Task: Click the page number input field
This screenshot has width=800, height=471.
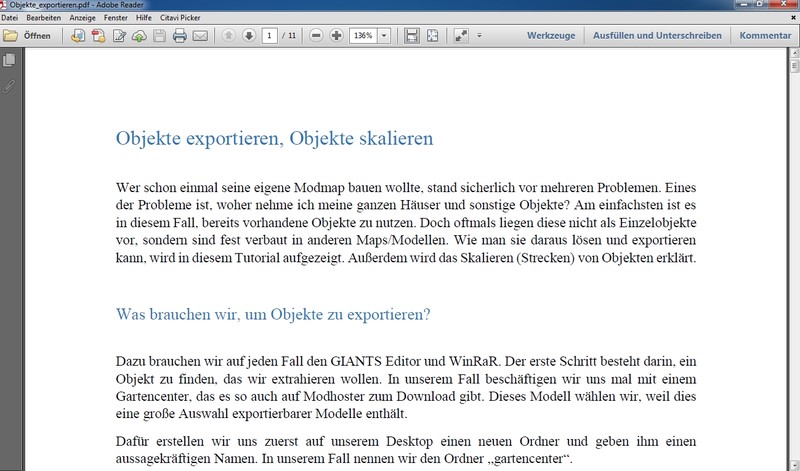Action: point(270,36)
